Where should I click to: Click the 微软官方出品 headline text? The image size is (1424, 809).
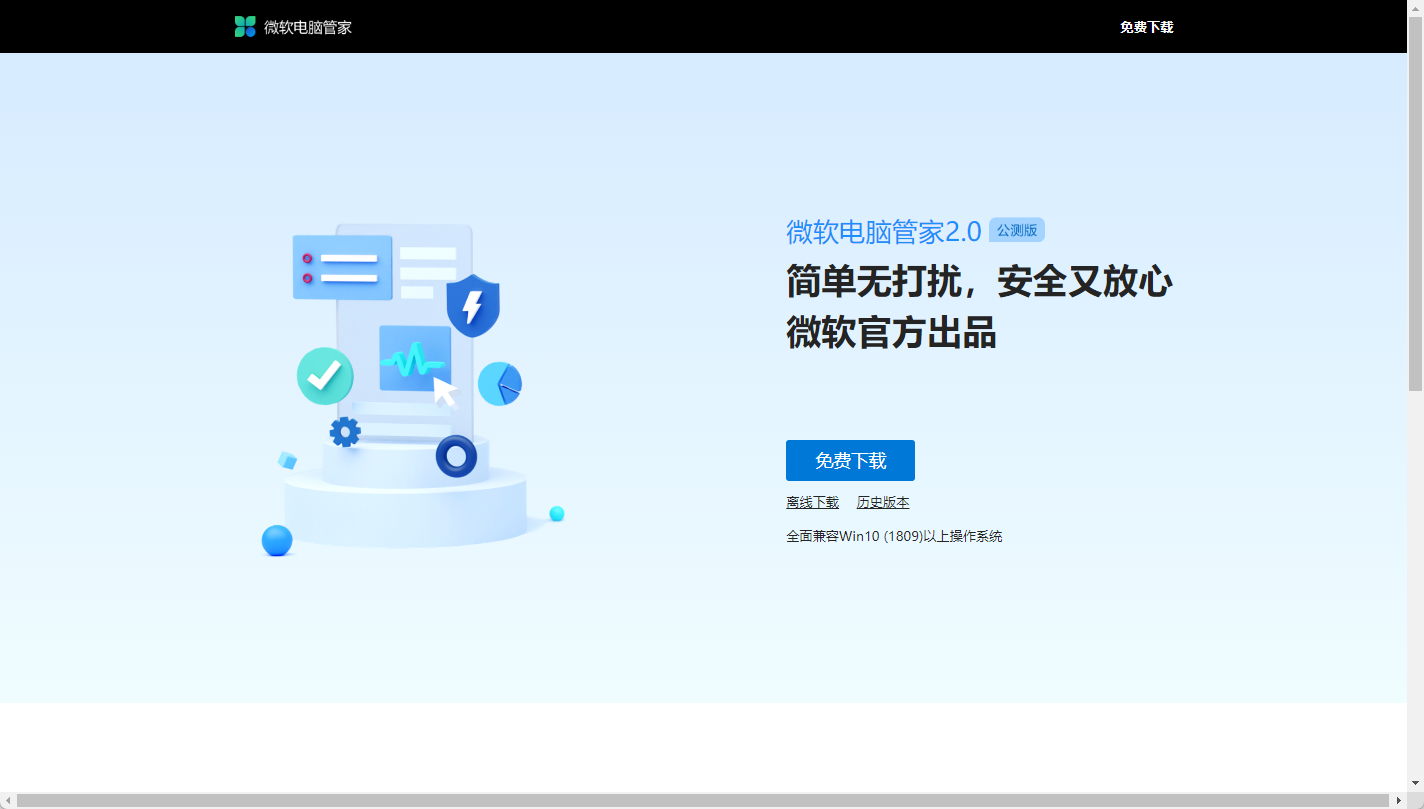(891, 332)
